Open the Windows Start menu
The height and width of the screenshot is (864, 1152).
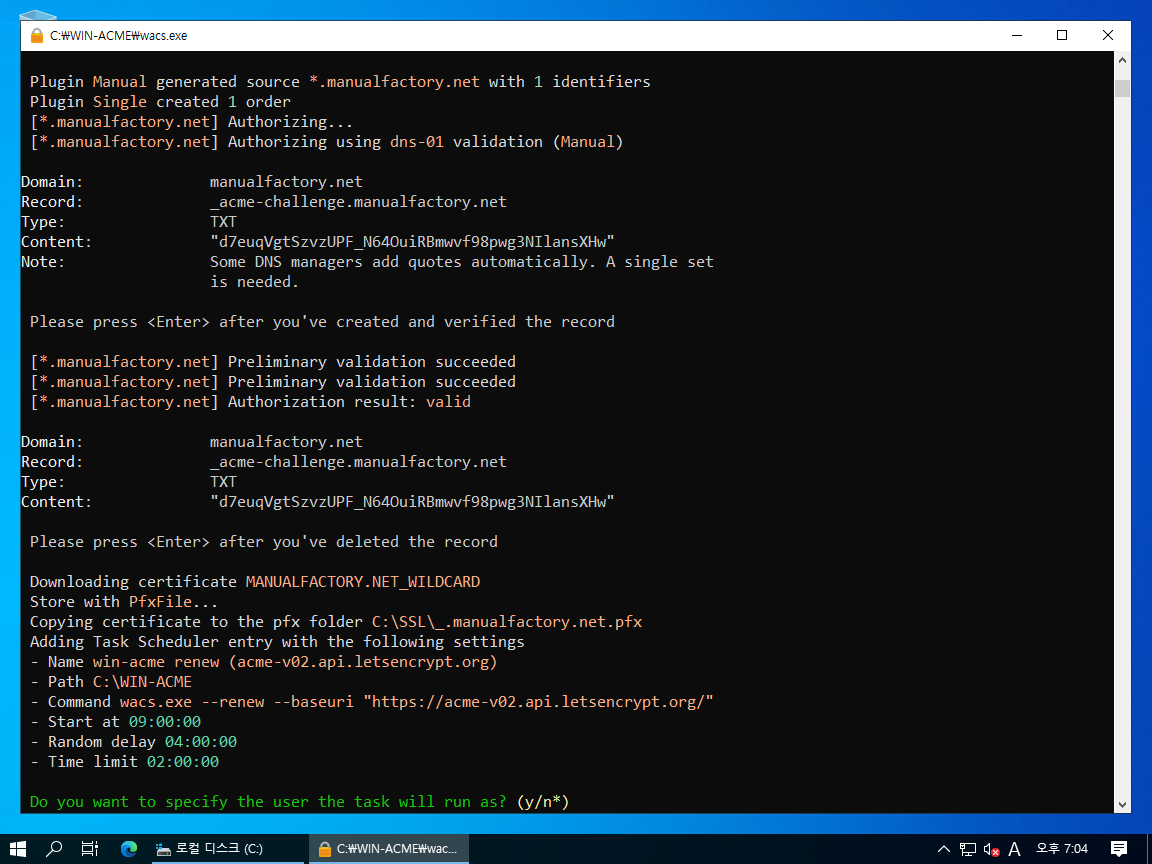click(18, 849)
